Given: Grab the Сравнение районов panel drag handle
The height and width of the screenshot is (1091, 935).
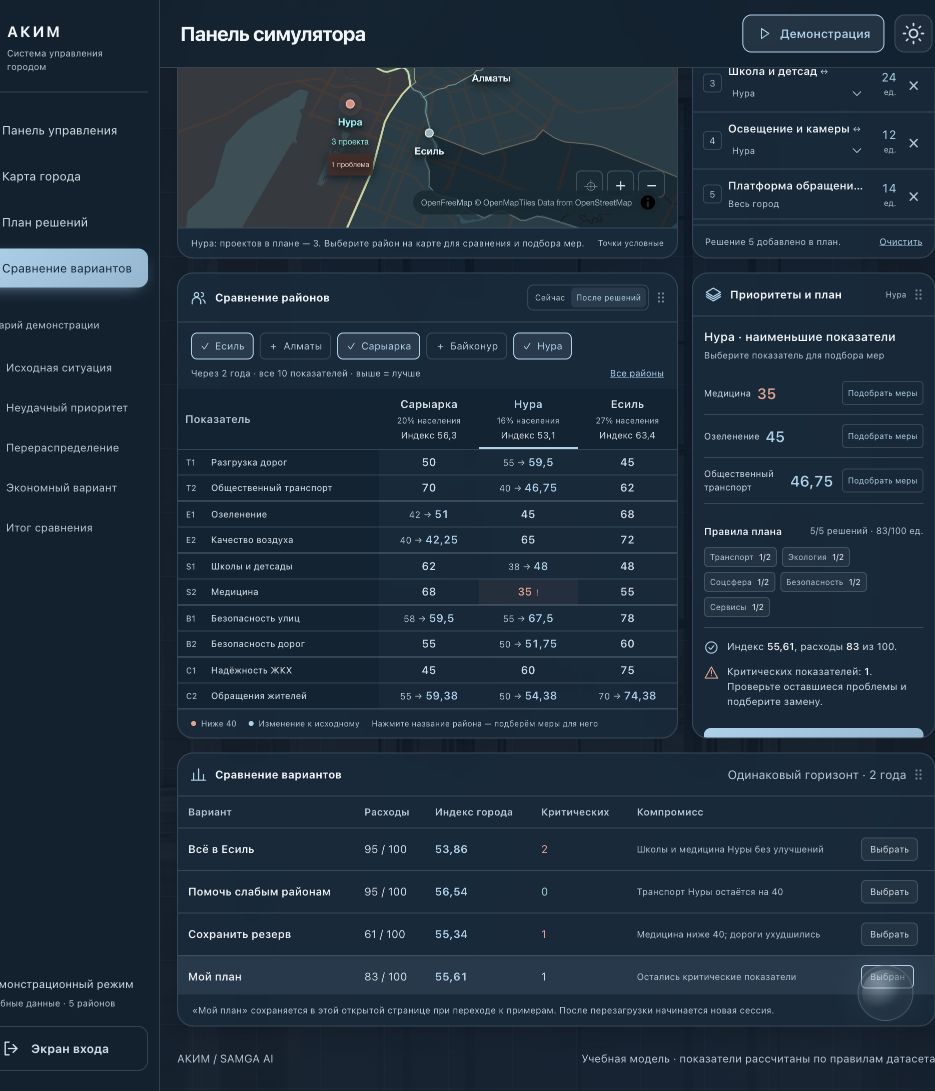Looking at the screenshot, I should [661, 298].
